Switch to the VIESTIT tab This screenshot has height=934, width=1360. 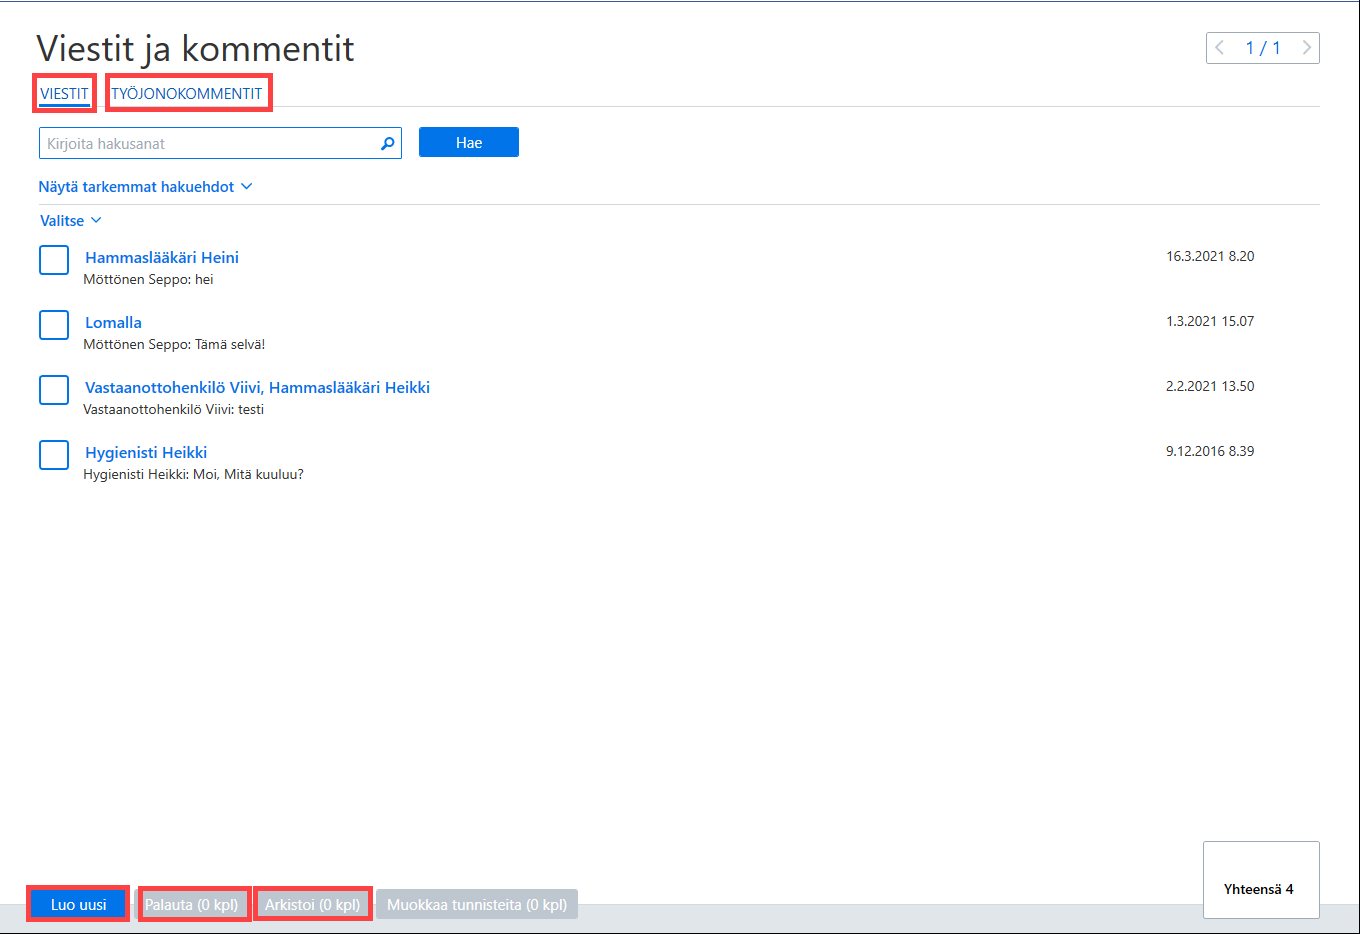pos(64,94)
